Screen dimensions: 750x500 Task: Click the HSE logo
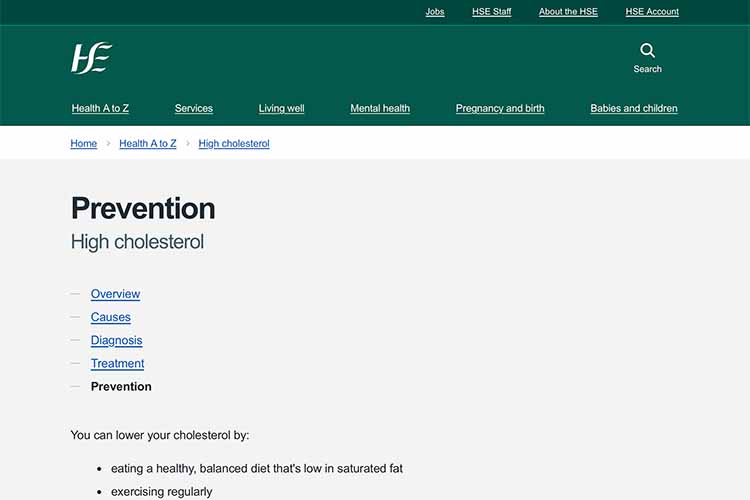(x=91, y=58)
